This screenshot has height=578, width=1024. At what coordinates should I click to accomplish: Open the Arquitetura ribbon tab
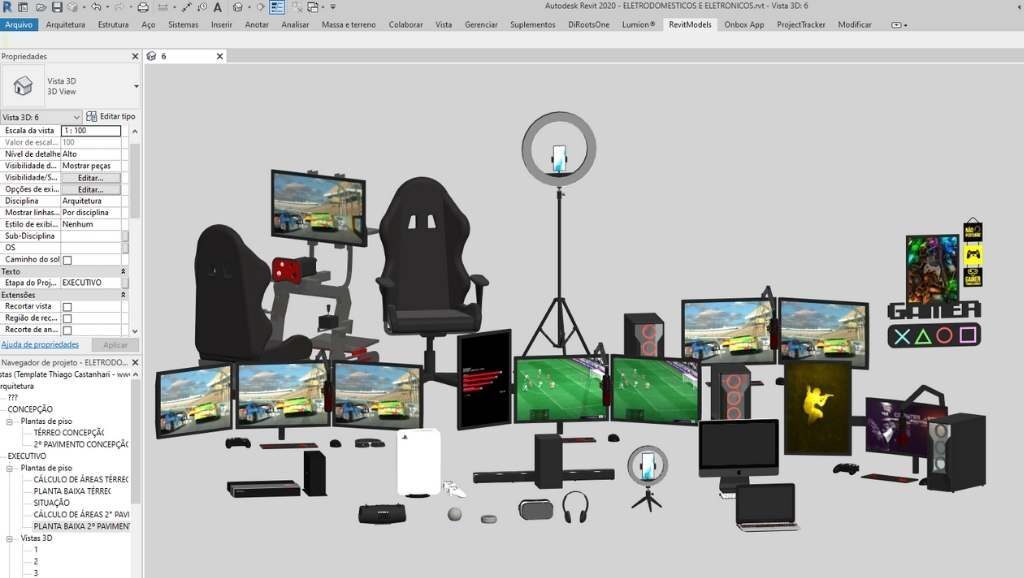pyautogui.click(x=65, y=24)
